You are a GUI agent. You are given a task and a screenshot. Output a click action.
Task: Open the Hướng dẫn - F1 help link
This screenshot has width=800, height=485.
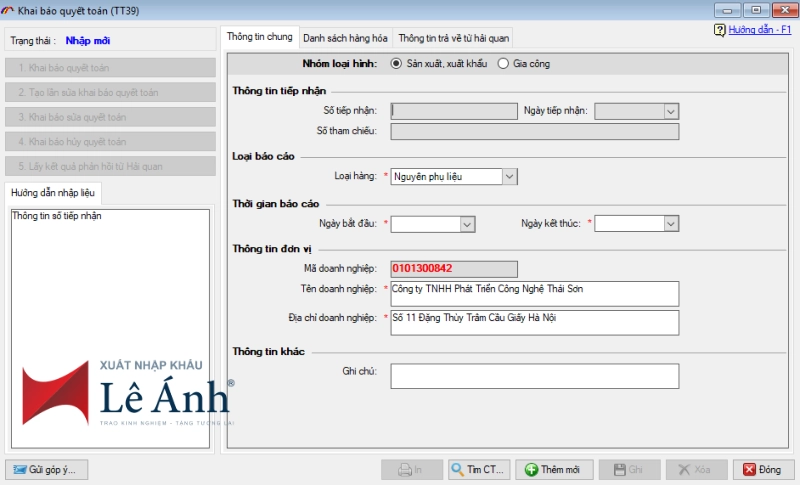(x=760, y=31)
